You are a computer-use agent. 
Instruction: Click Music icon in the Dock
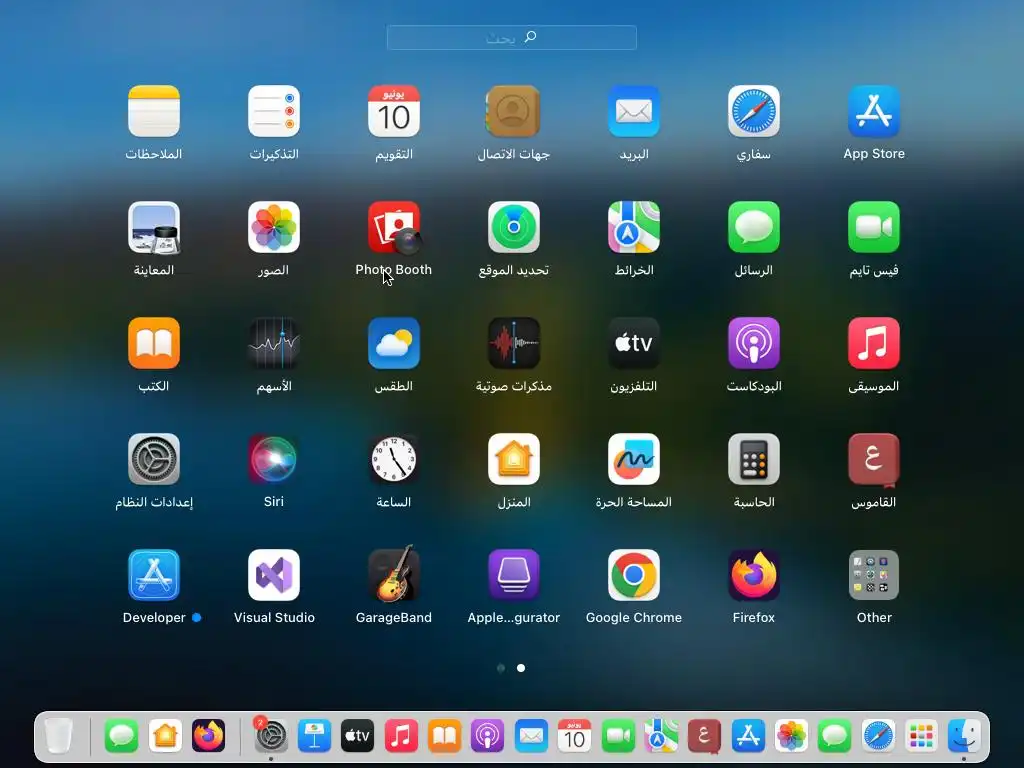(x=401, y=736)
